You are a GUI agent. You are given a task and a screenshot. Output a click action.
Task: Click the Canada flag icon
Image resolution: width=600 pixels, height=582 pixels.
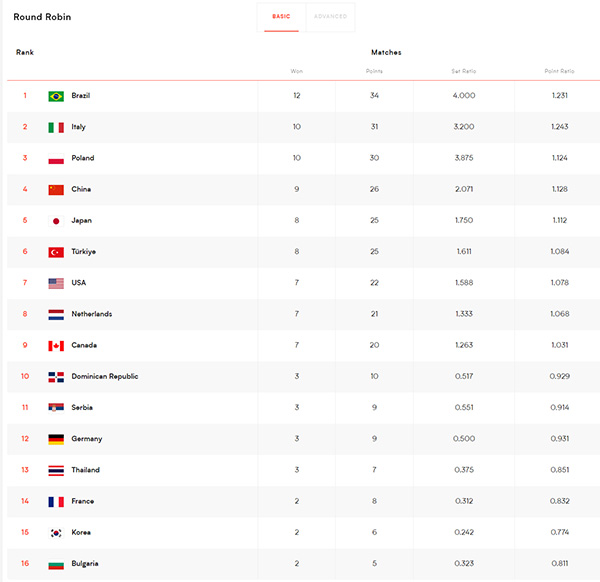(56, 346)
